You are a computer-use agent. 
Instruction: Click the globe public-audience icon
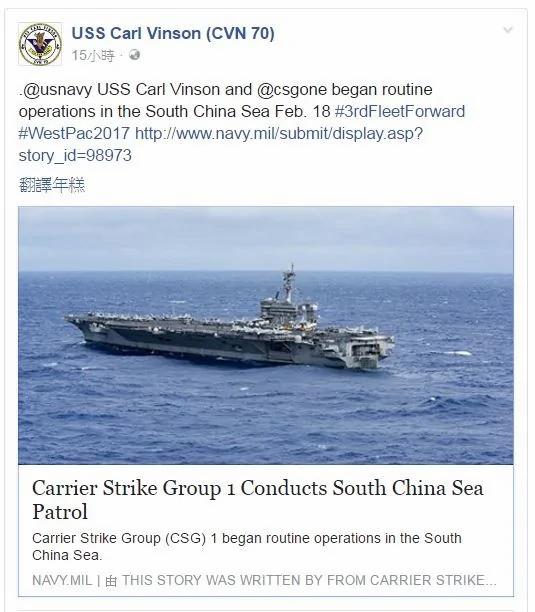(x=134, y=55)
